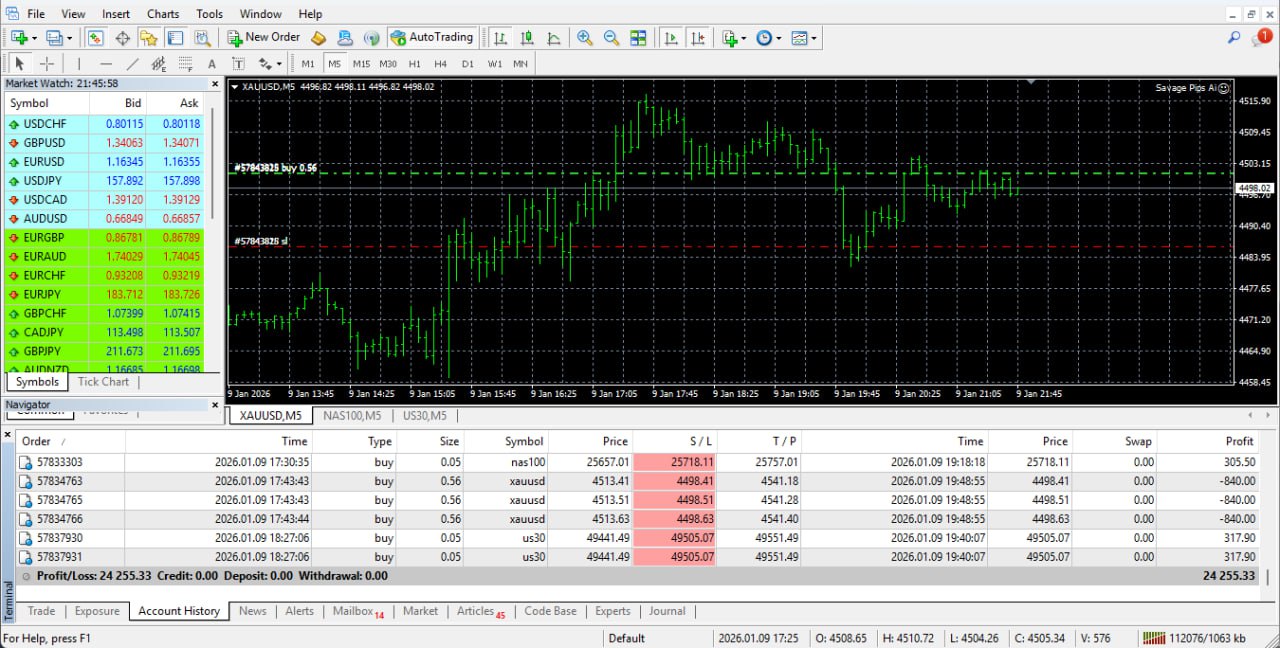Open the Account History terminal tab

tap(179, 611)
